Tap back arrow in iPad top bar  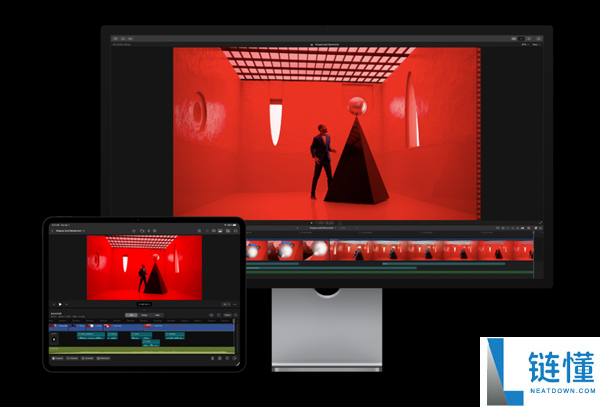53,230
